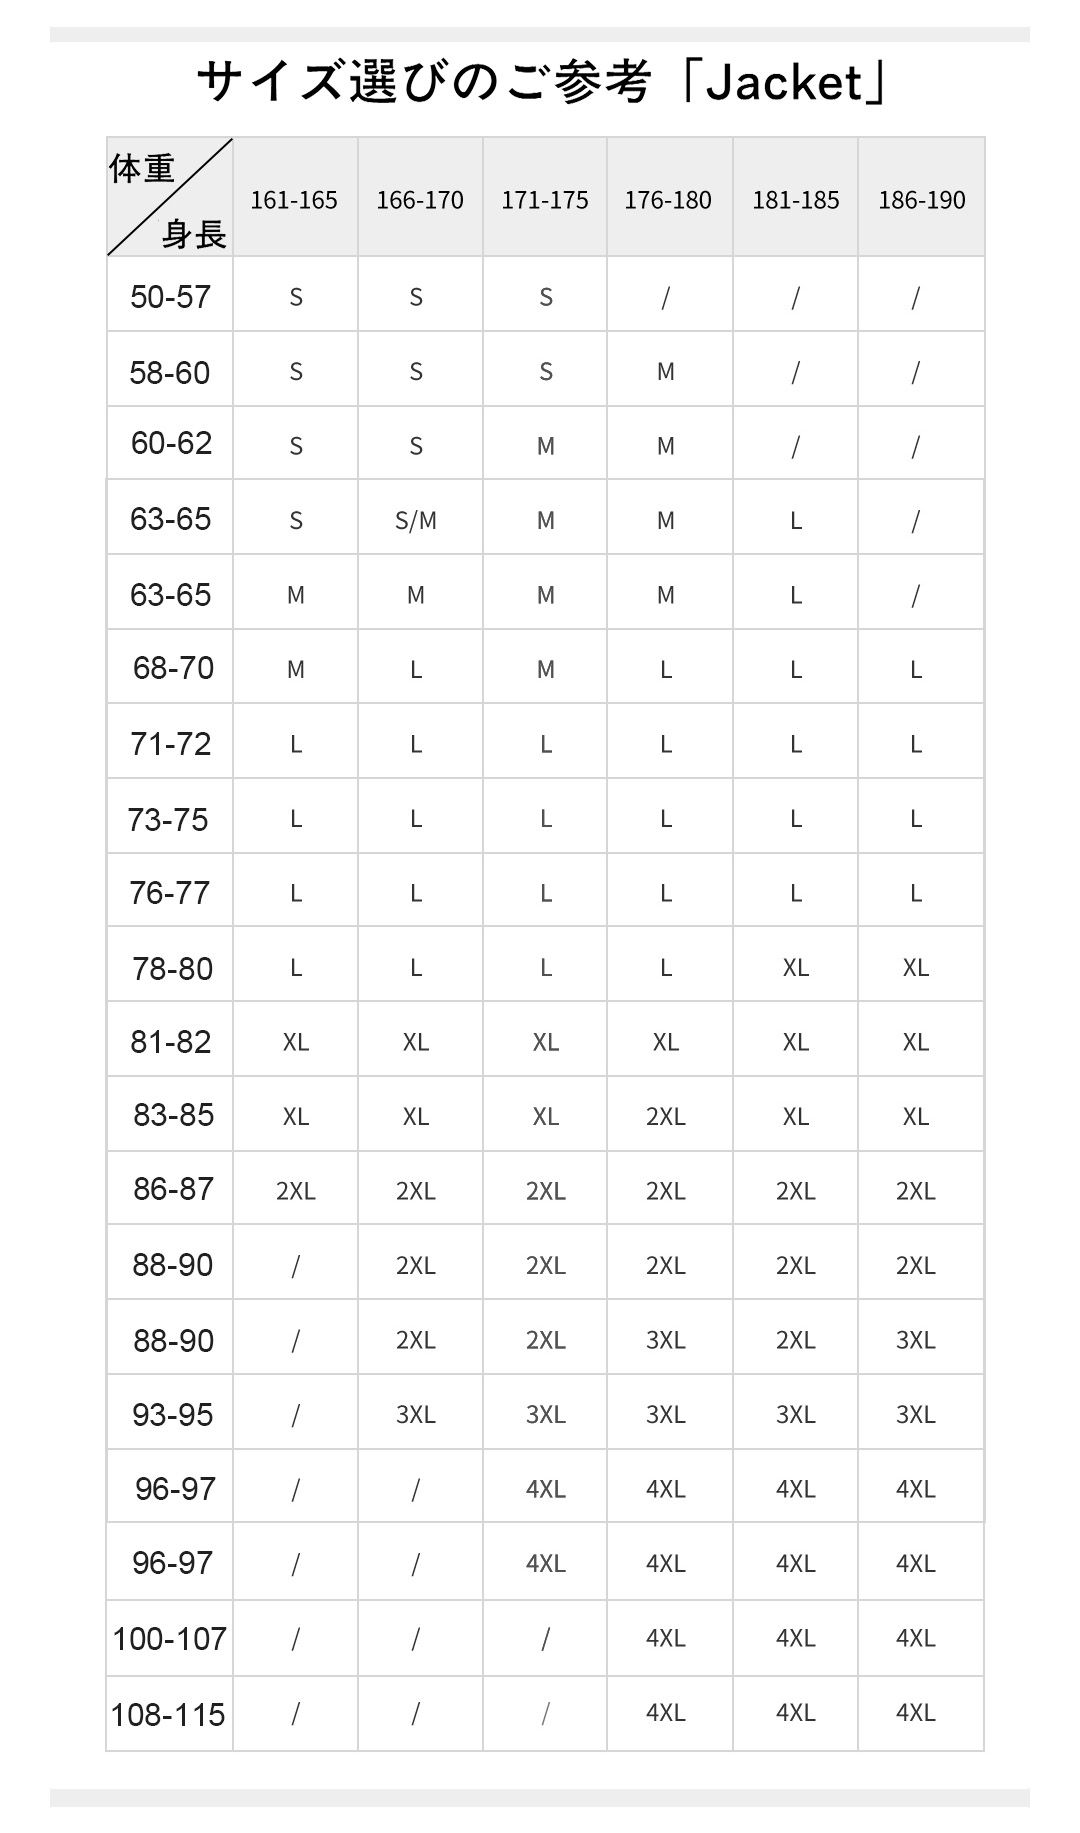Select the 68-70 row label
This screenshot has height=1833, width=1080.
pos(173,668)
